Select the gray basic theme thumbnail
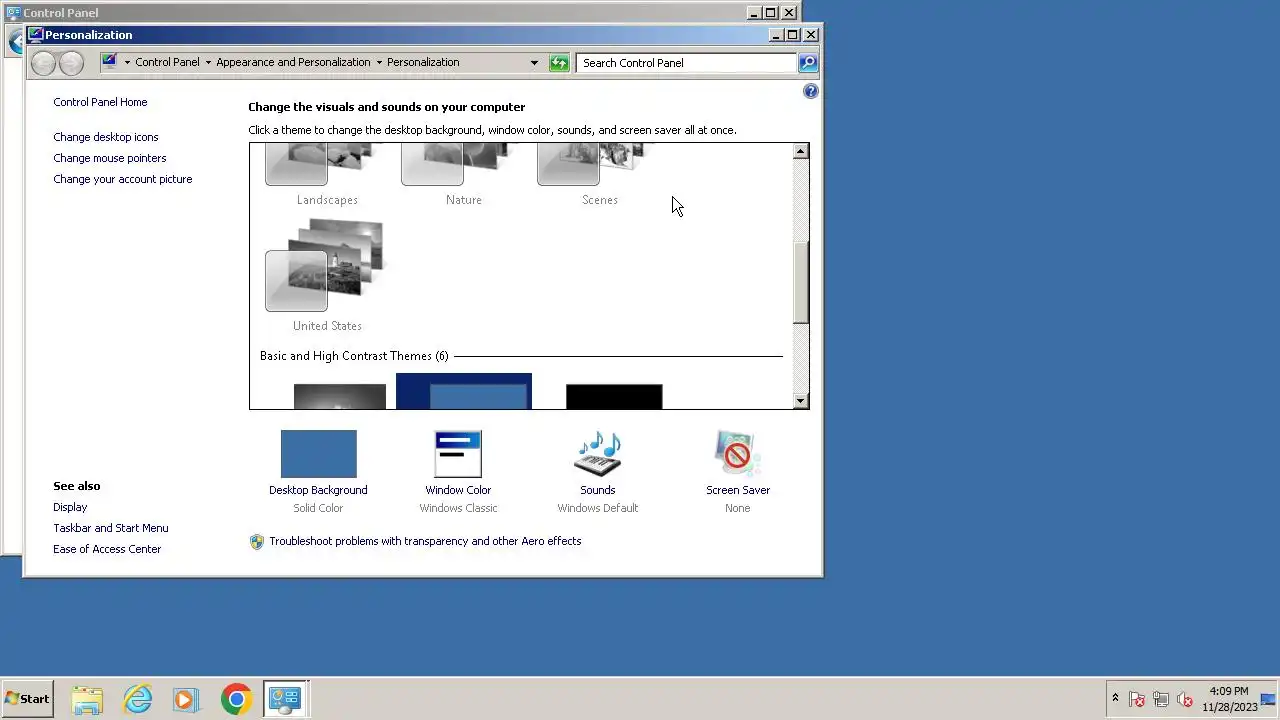1280x720 pixels. (x=340, y=397)
